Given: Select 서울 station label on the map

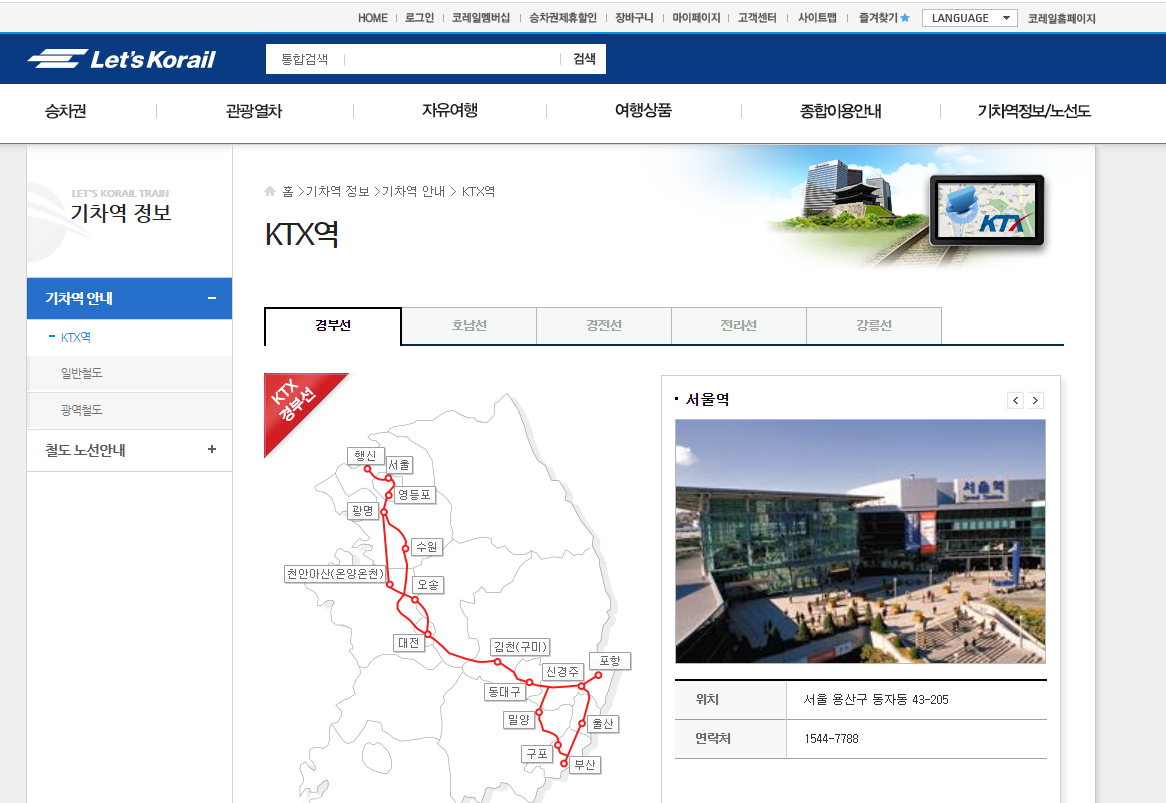Looking at the screenshot, I should 399,465.
